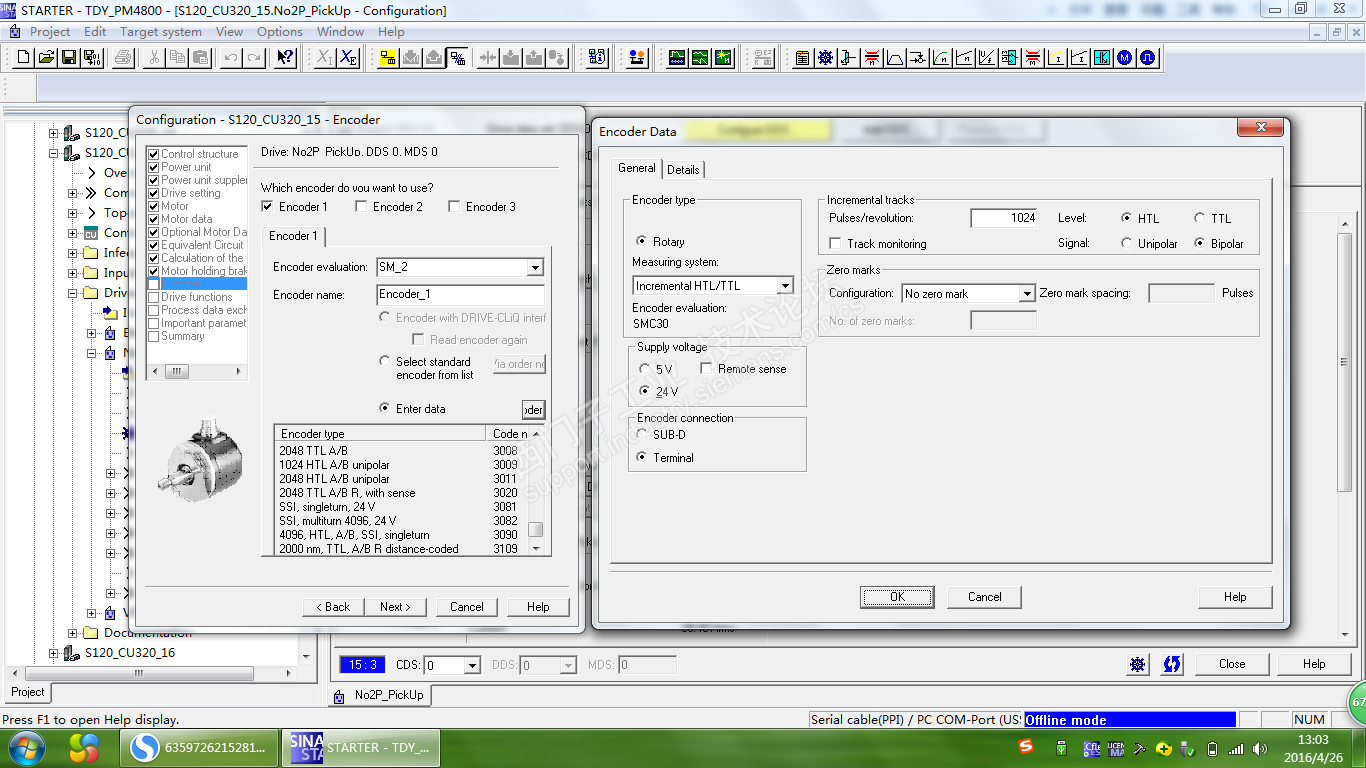1366x768 pixels.
Task: Click the blue refresh arrows icon near Close
Action: point(1172,664)
